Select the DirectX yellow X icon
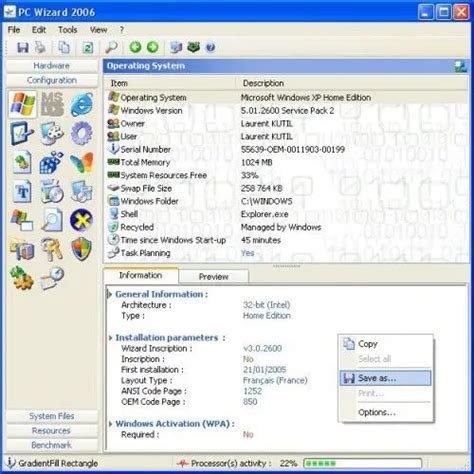This screenshot has height=474, width=474. [x=81, y=220]
